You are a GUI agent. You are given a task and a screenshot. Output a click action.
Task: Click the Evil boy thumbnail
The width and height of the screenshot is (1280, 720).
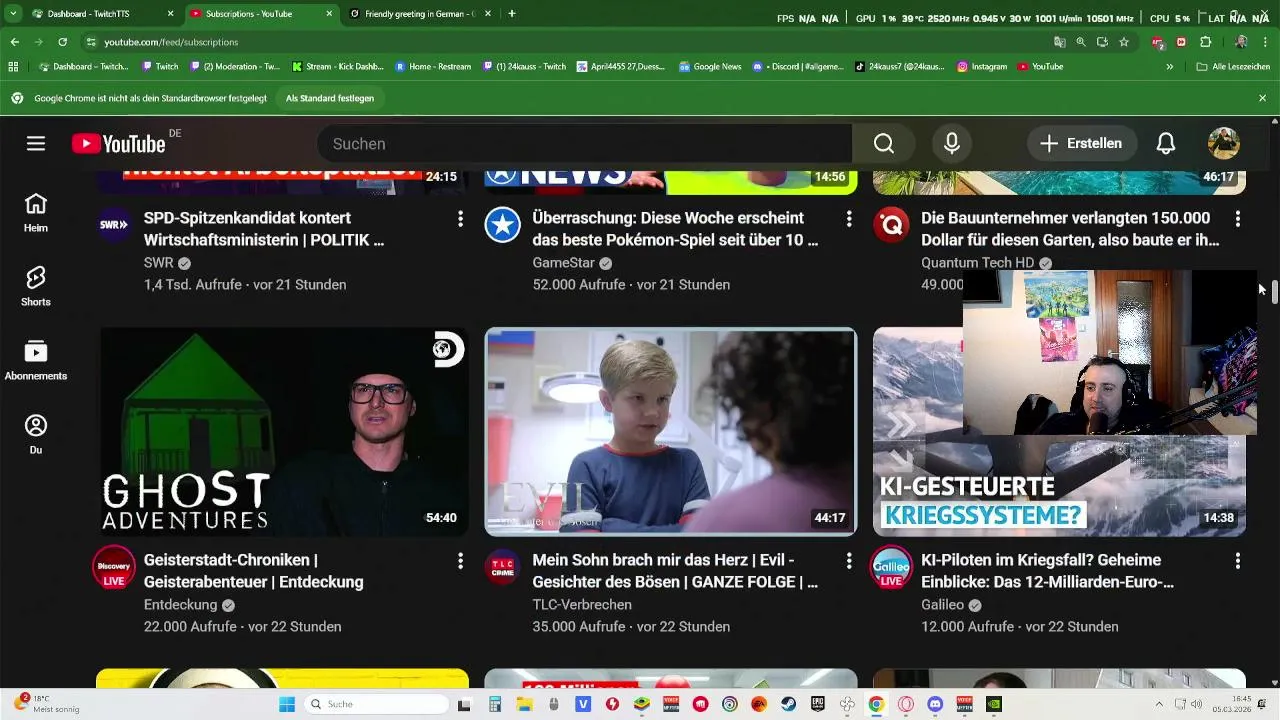click(x=671, y=432)
